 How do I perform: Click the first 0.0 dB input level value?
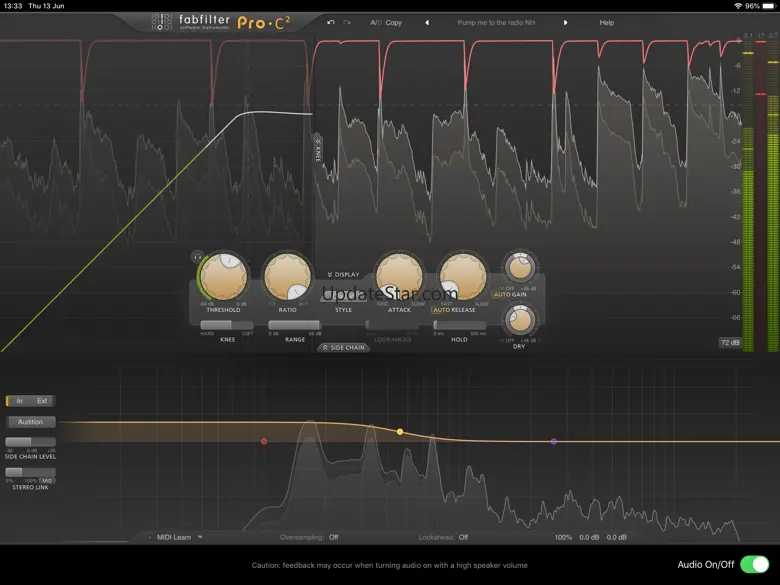click(589, 537)
